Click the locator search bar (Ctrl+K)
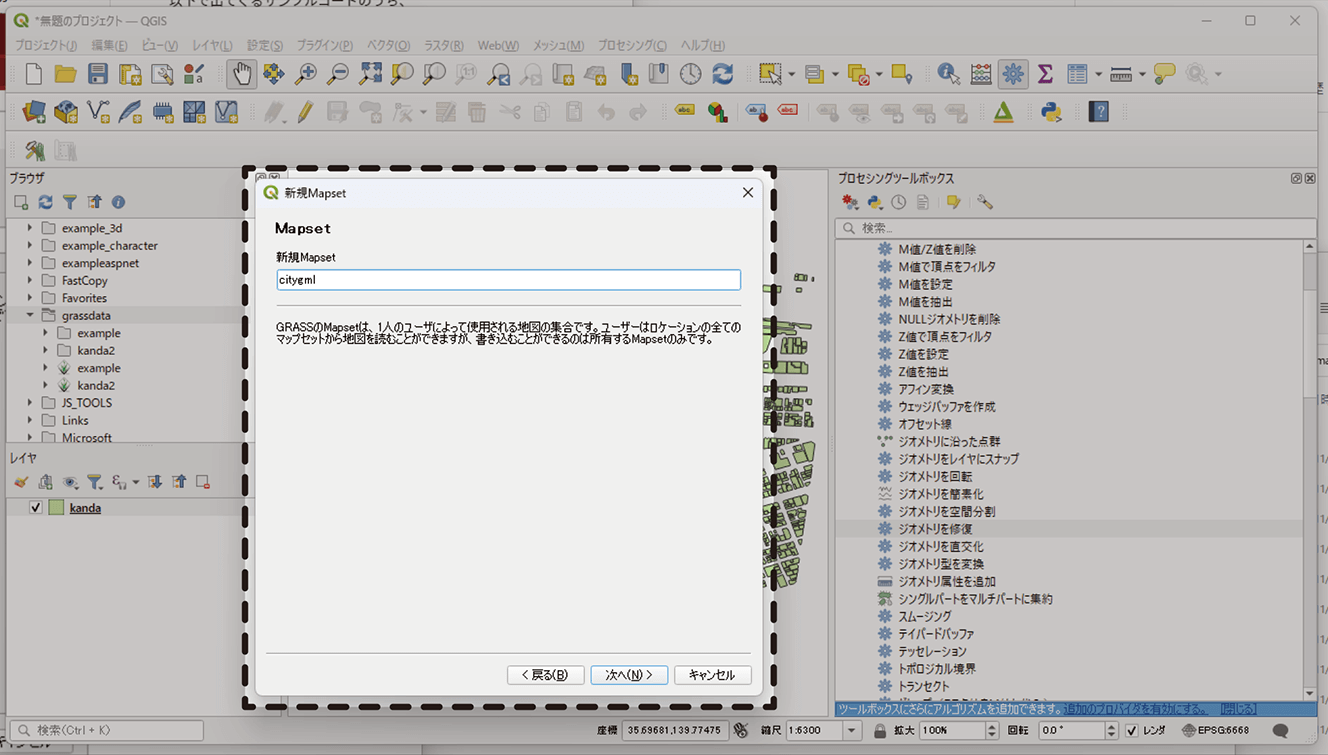 point(107,731)
